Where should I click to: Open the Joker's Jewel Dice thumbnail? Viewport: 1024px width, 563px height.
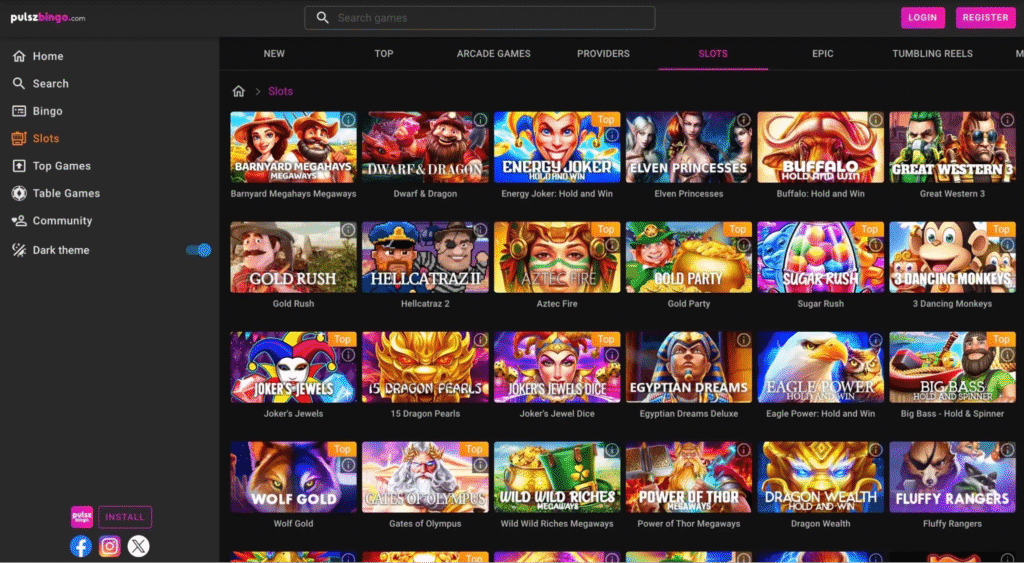[x=557, y=367]
